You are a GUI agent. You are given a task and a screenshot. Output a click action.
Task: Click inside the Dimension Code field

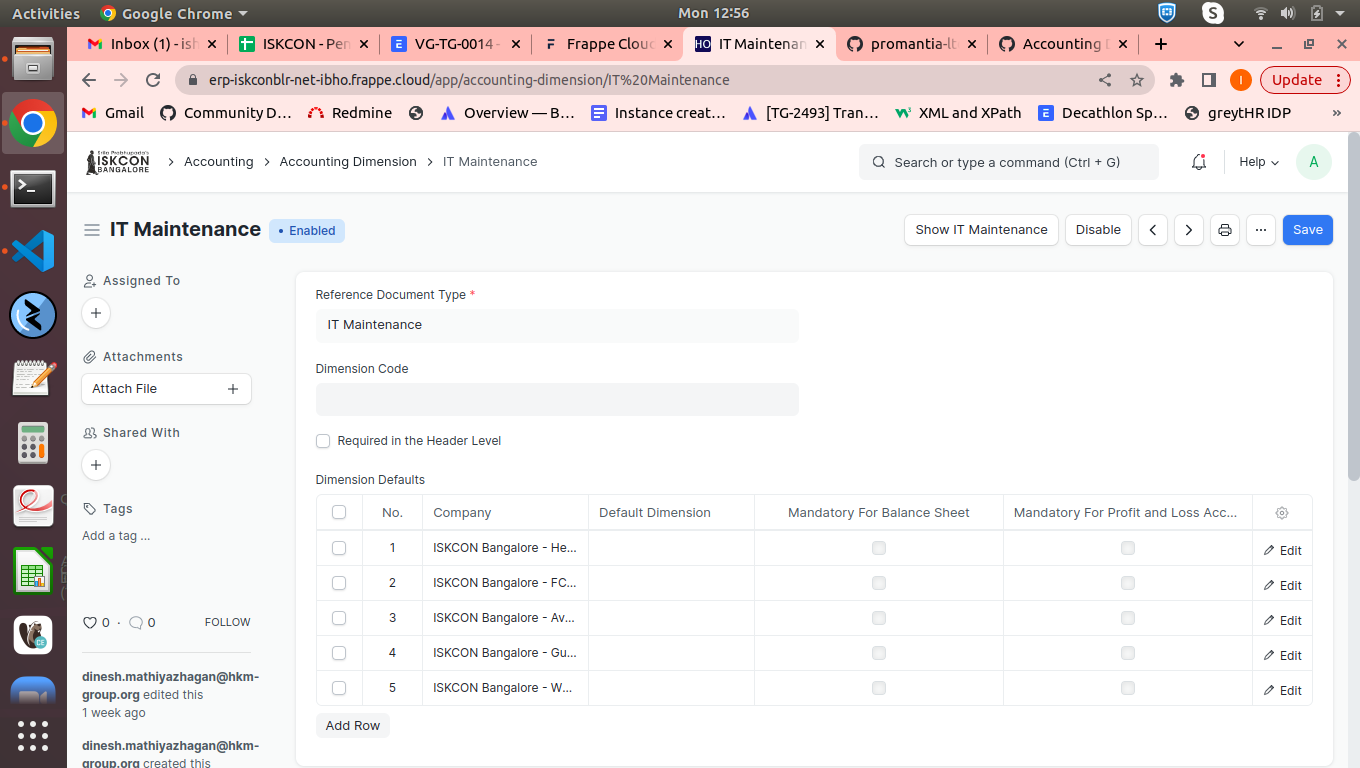pos(556,399)
